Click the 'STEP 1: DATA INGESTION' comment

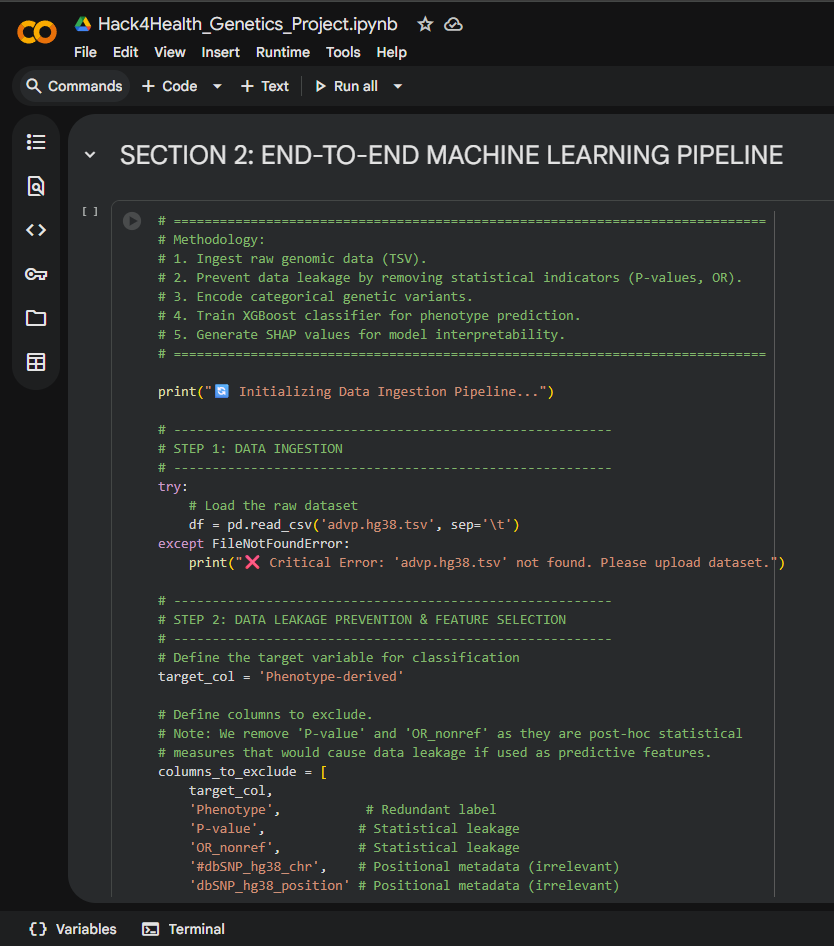250,448
